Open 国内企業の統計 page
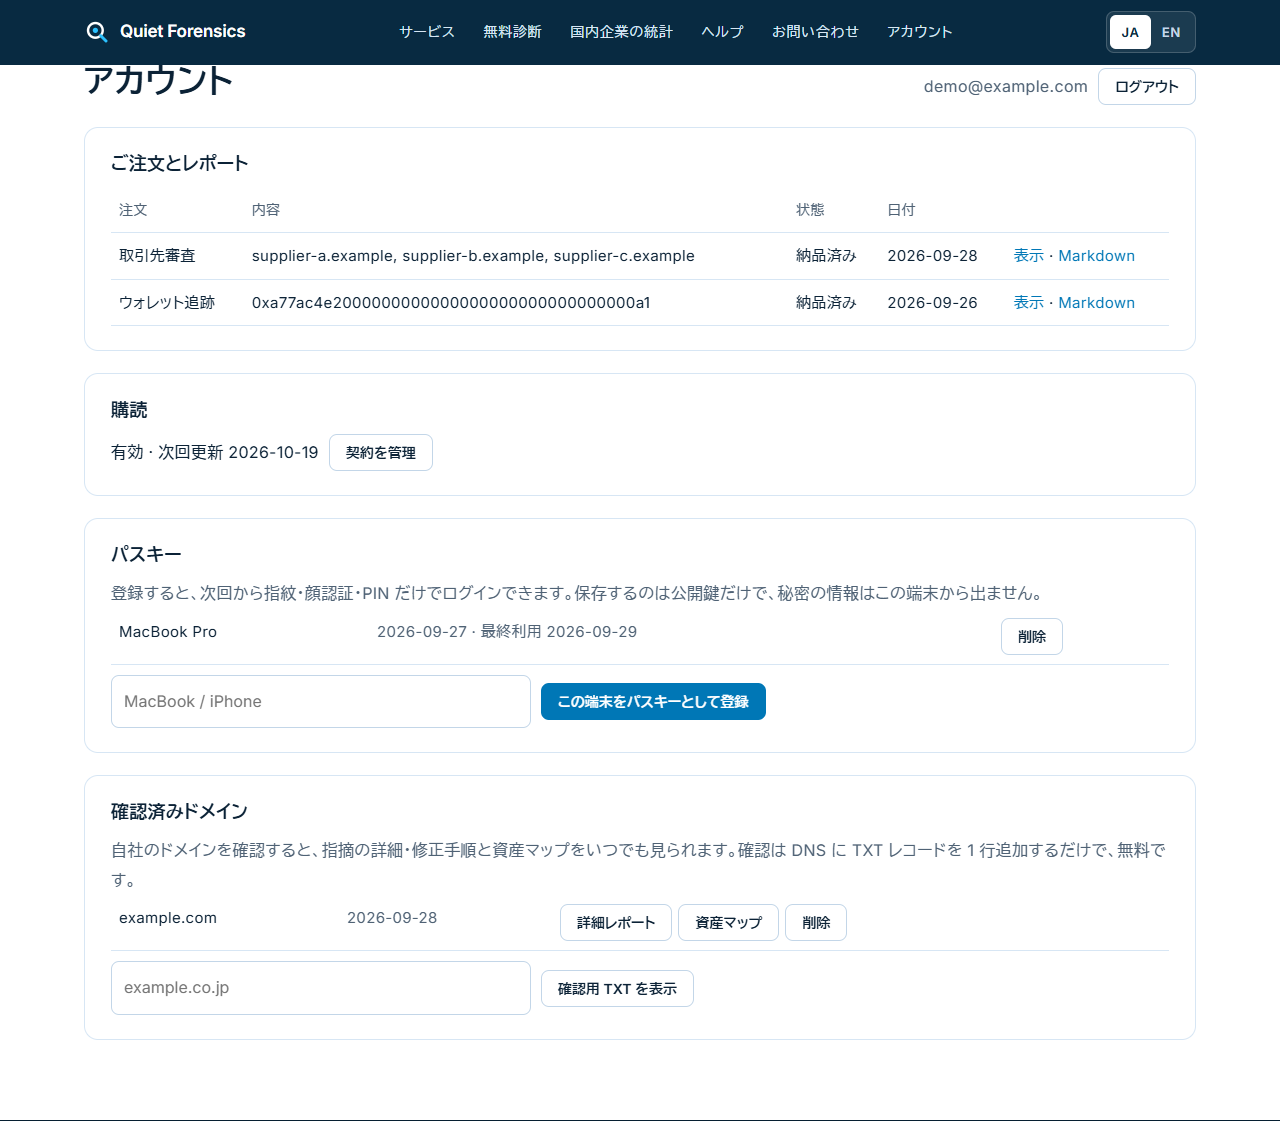The width and height of the screenshot is (1280, 1121). pyautogui.click(x=621, y=32)
